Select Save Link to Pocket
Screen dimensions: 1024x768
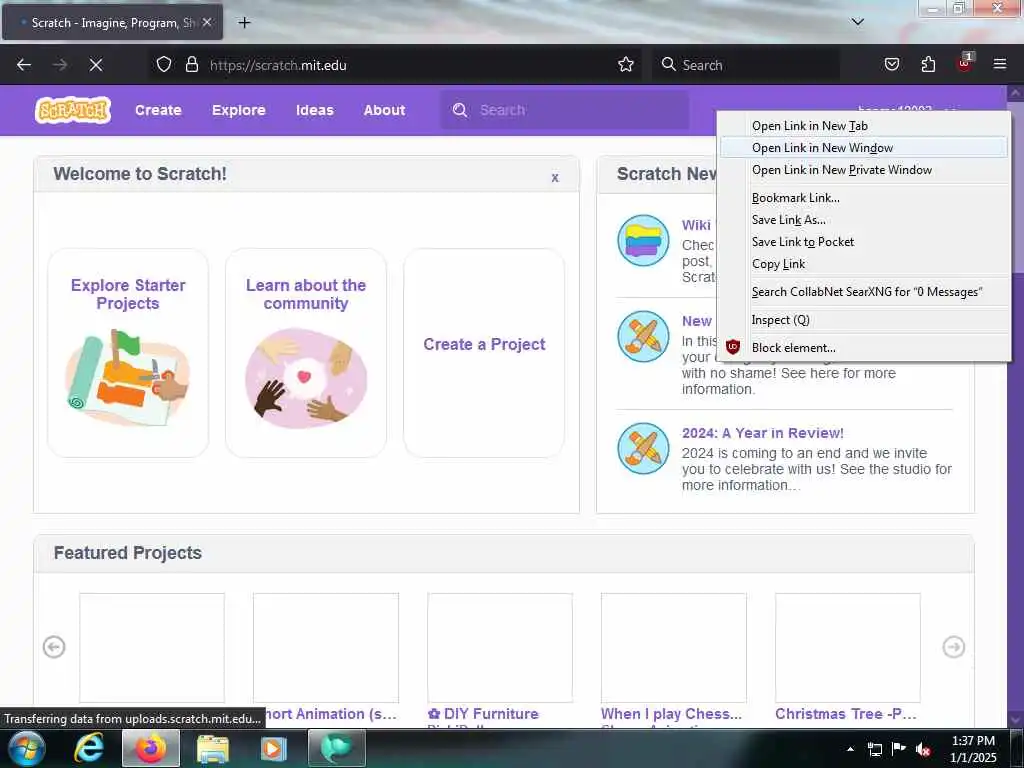pos(863,242)
